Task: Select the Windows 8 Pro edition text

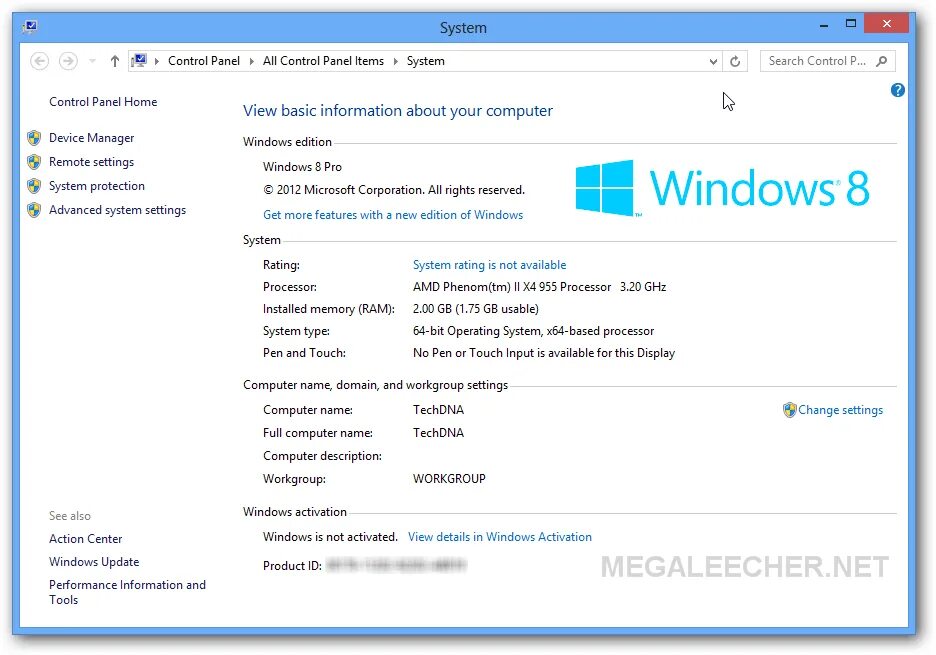Action: [x=302, y=167]
